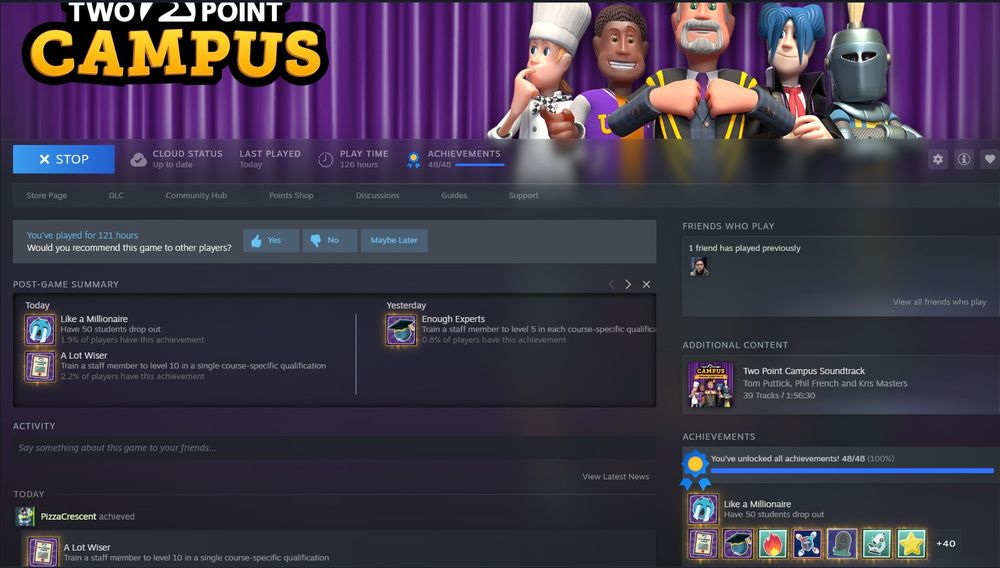Click certificate achievement icon in bottom row

703,544
